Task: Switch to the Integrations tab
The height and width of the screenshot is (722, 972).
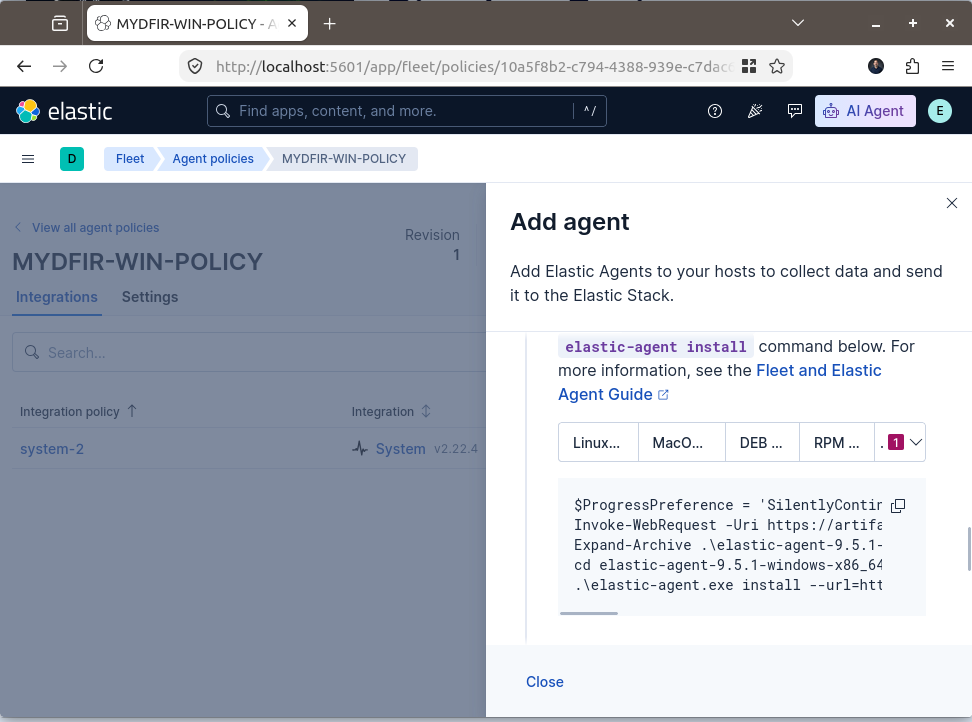Action: [x=56, y=297]
